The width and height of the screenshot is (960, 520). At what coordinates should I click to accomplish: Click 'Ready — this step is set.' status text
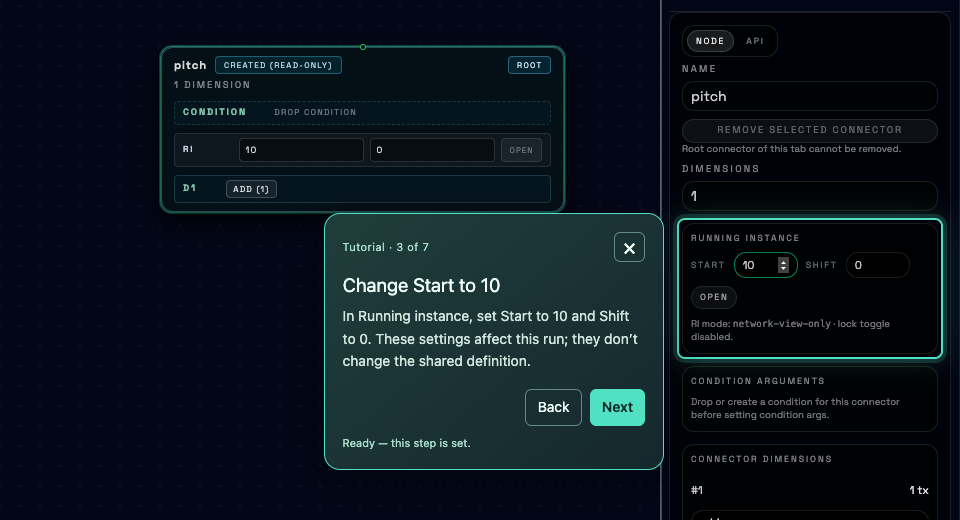coord(407,443)
